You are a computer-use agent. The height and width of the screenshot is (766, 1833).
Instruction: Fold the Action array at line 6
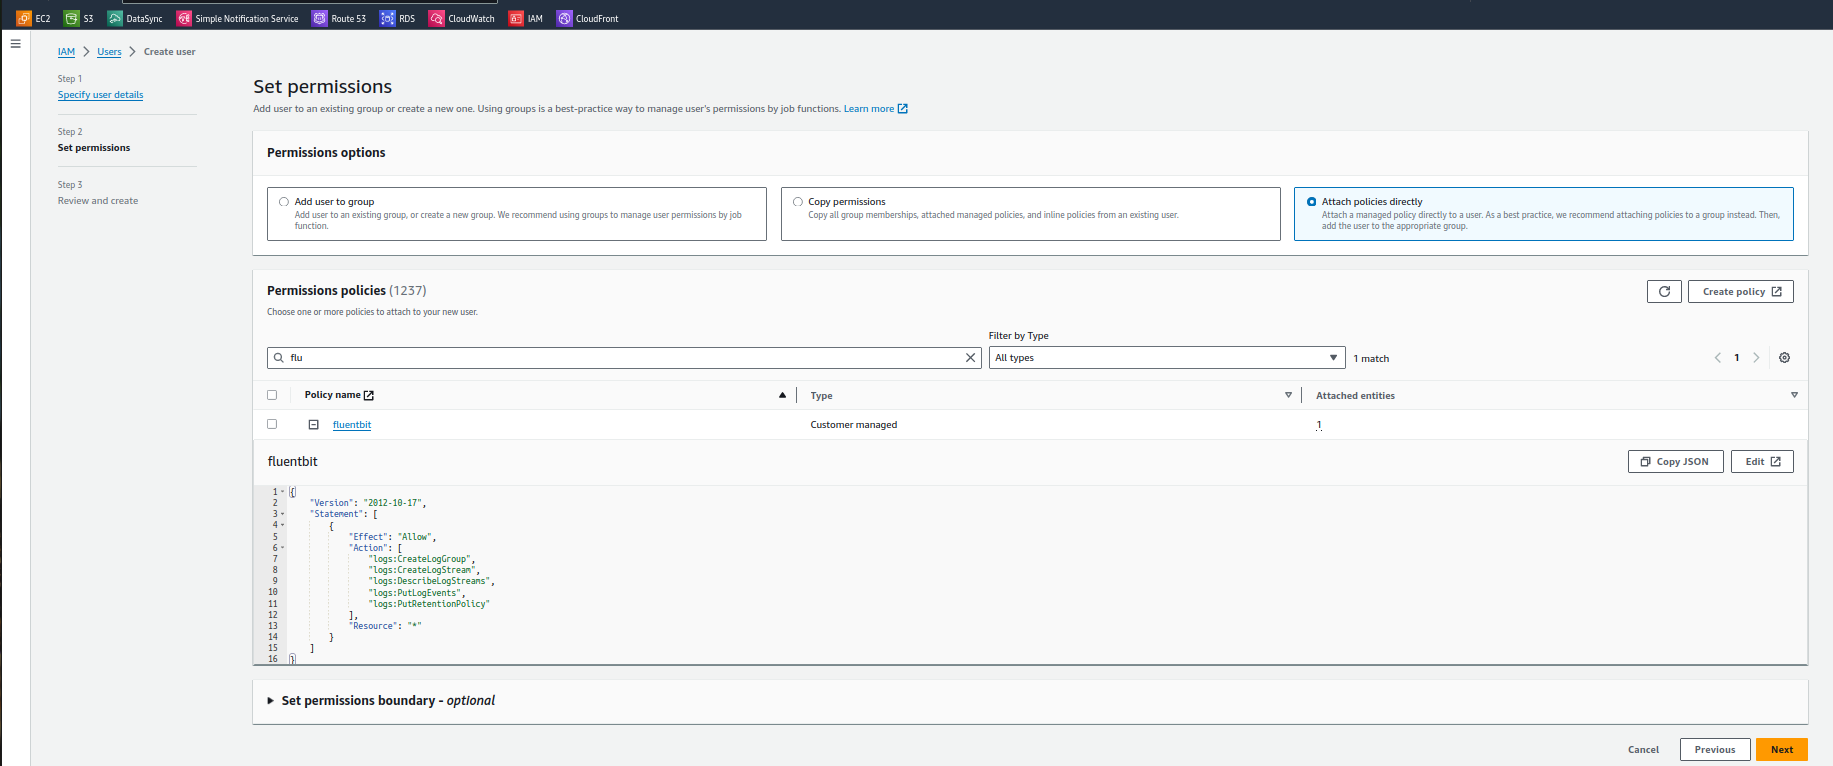(x=283, y=548)
